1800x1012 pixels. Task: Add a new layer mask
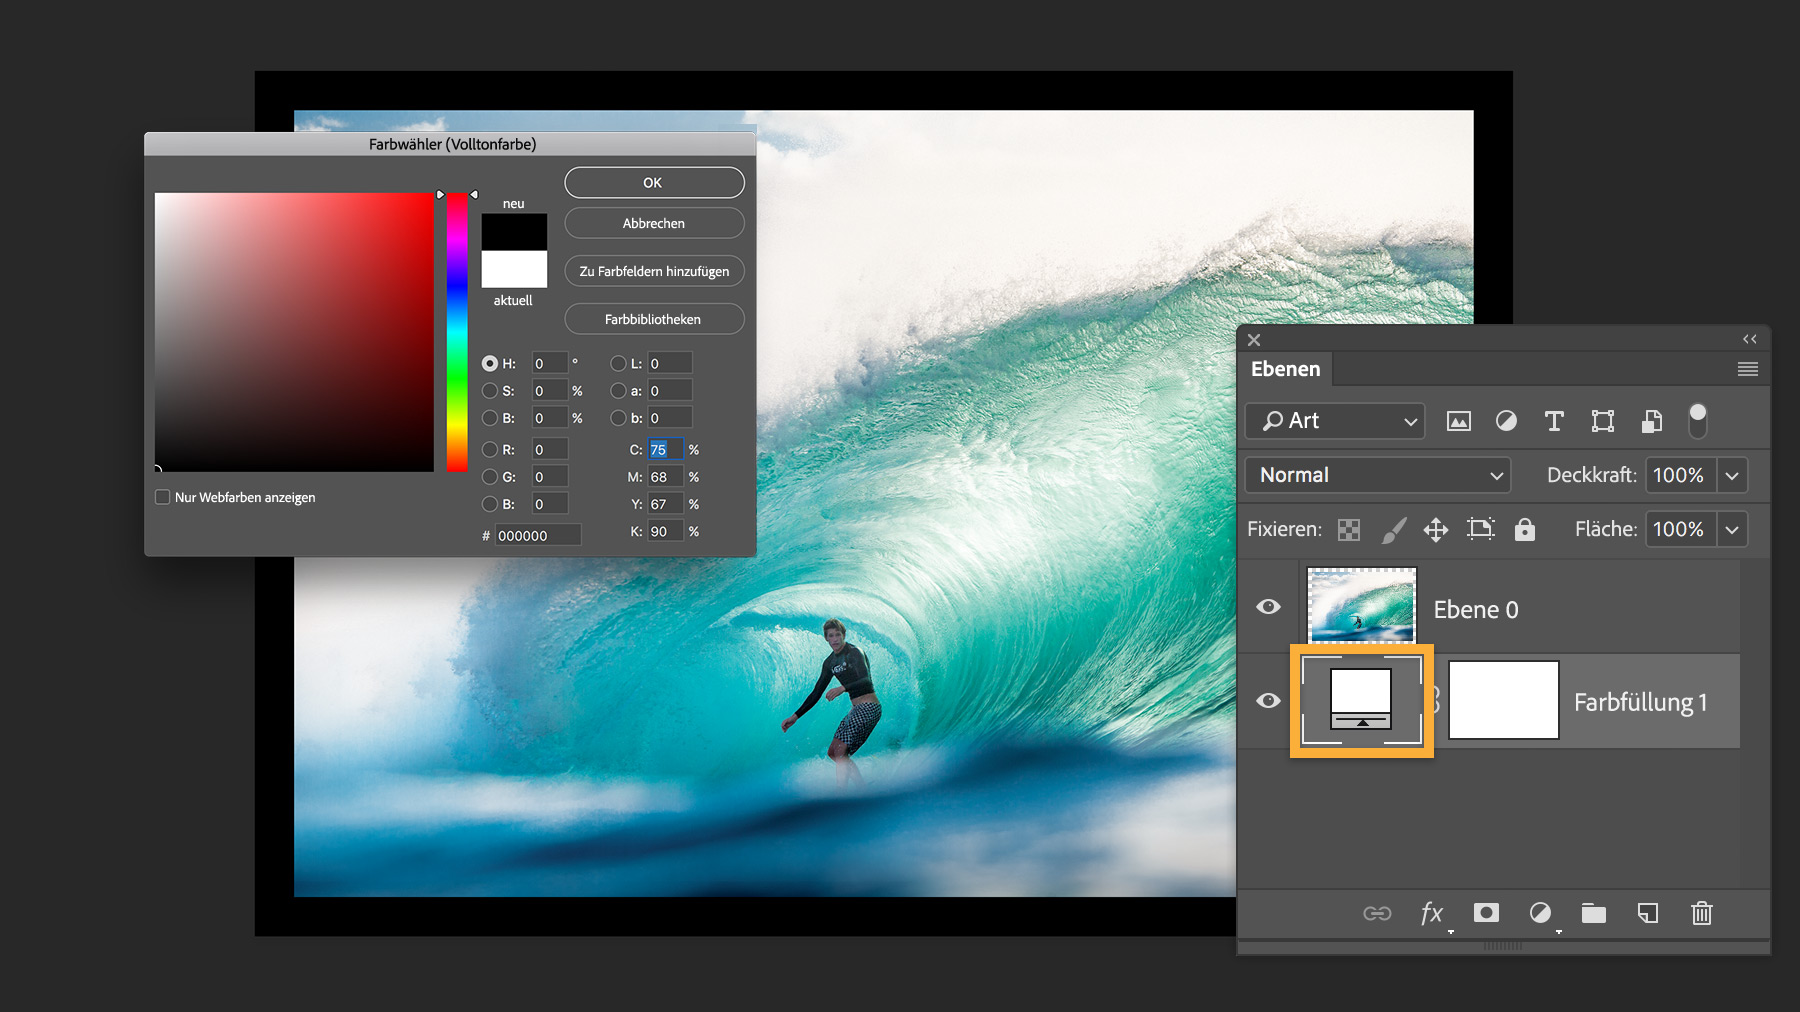point(1486,913)
